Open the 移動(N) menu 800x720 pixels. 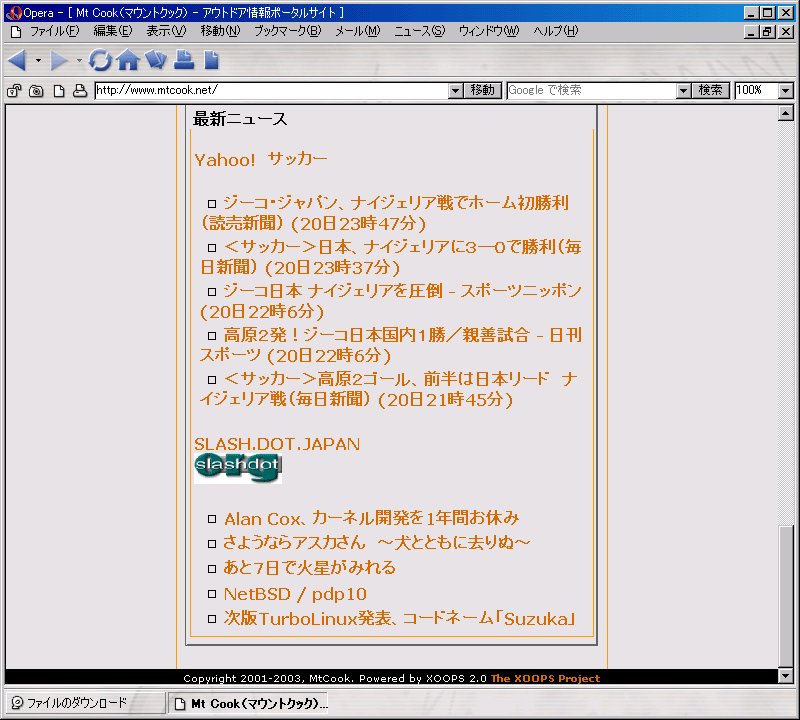coord(220,31)
